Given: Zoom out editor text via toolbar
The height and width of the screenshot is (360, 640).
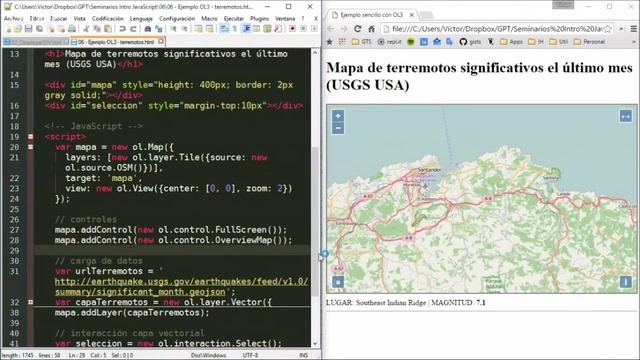Looking at the screenshot, I should coord(184,29).
